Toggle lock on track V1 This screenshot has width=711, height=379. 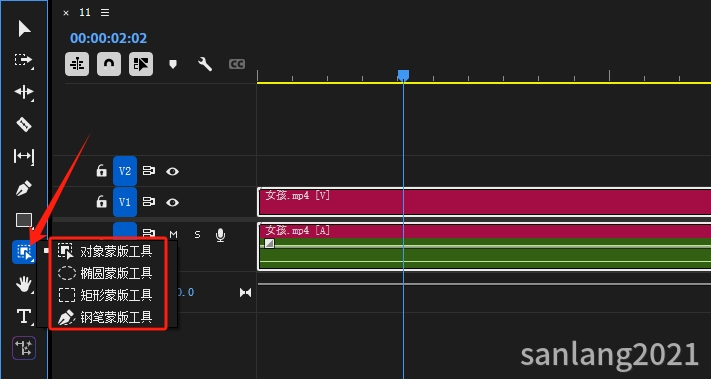101,202
